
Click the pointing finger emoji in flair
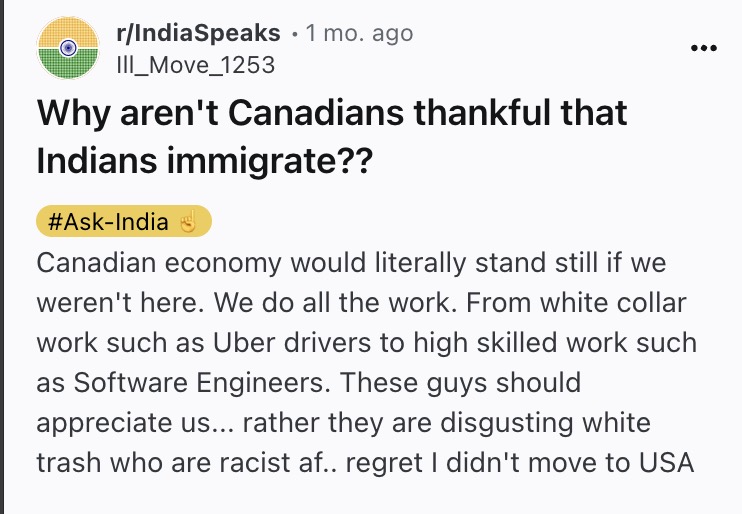pyautogui.click(x=188, y=222)
